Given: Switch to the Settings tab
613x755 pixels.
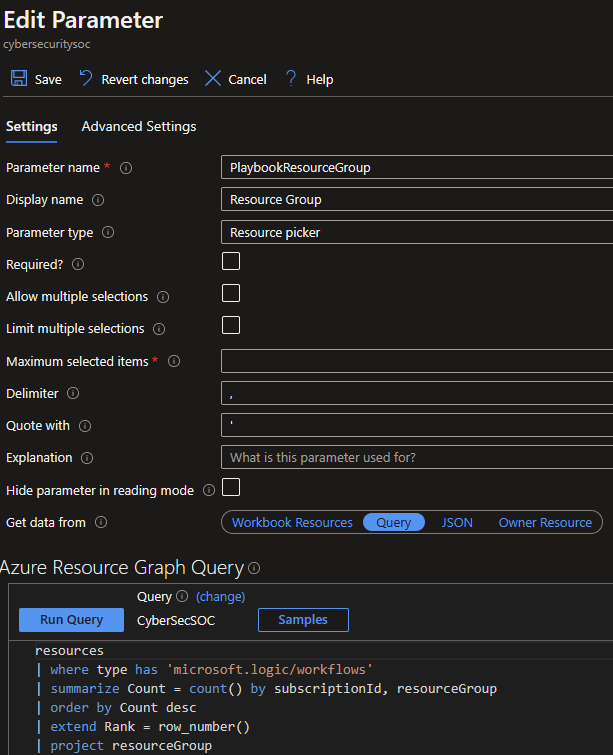Looking at the screenshot, I should click(x=31, y=127).
